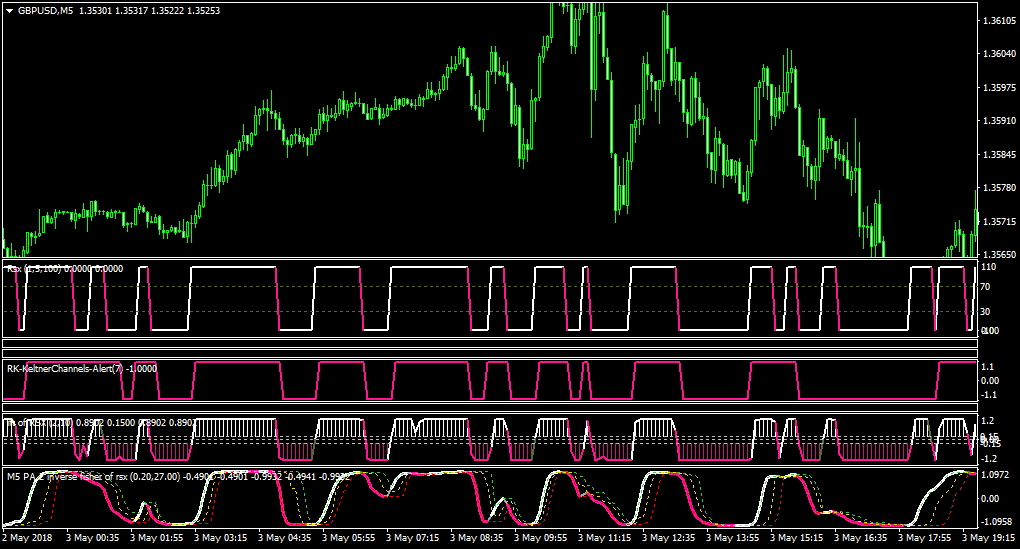Select the 1.36040 price level label
Image resolution: width=1020 pixels, height=549 pixels.
point(999,54)
